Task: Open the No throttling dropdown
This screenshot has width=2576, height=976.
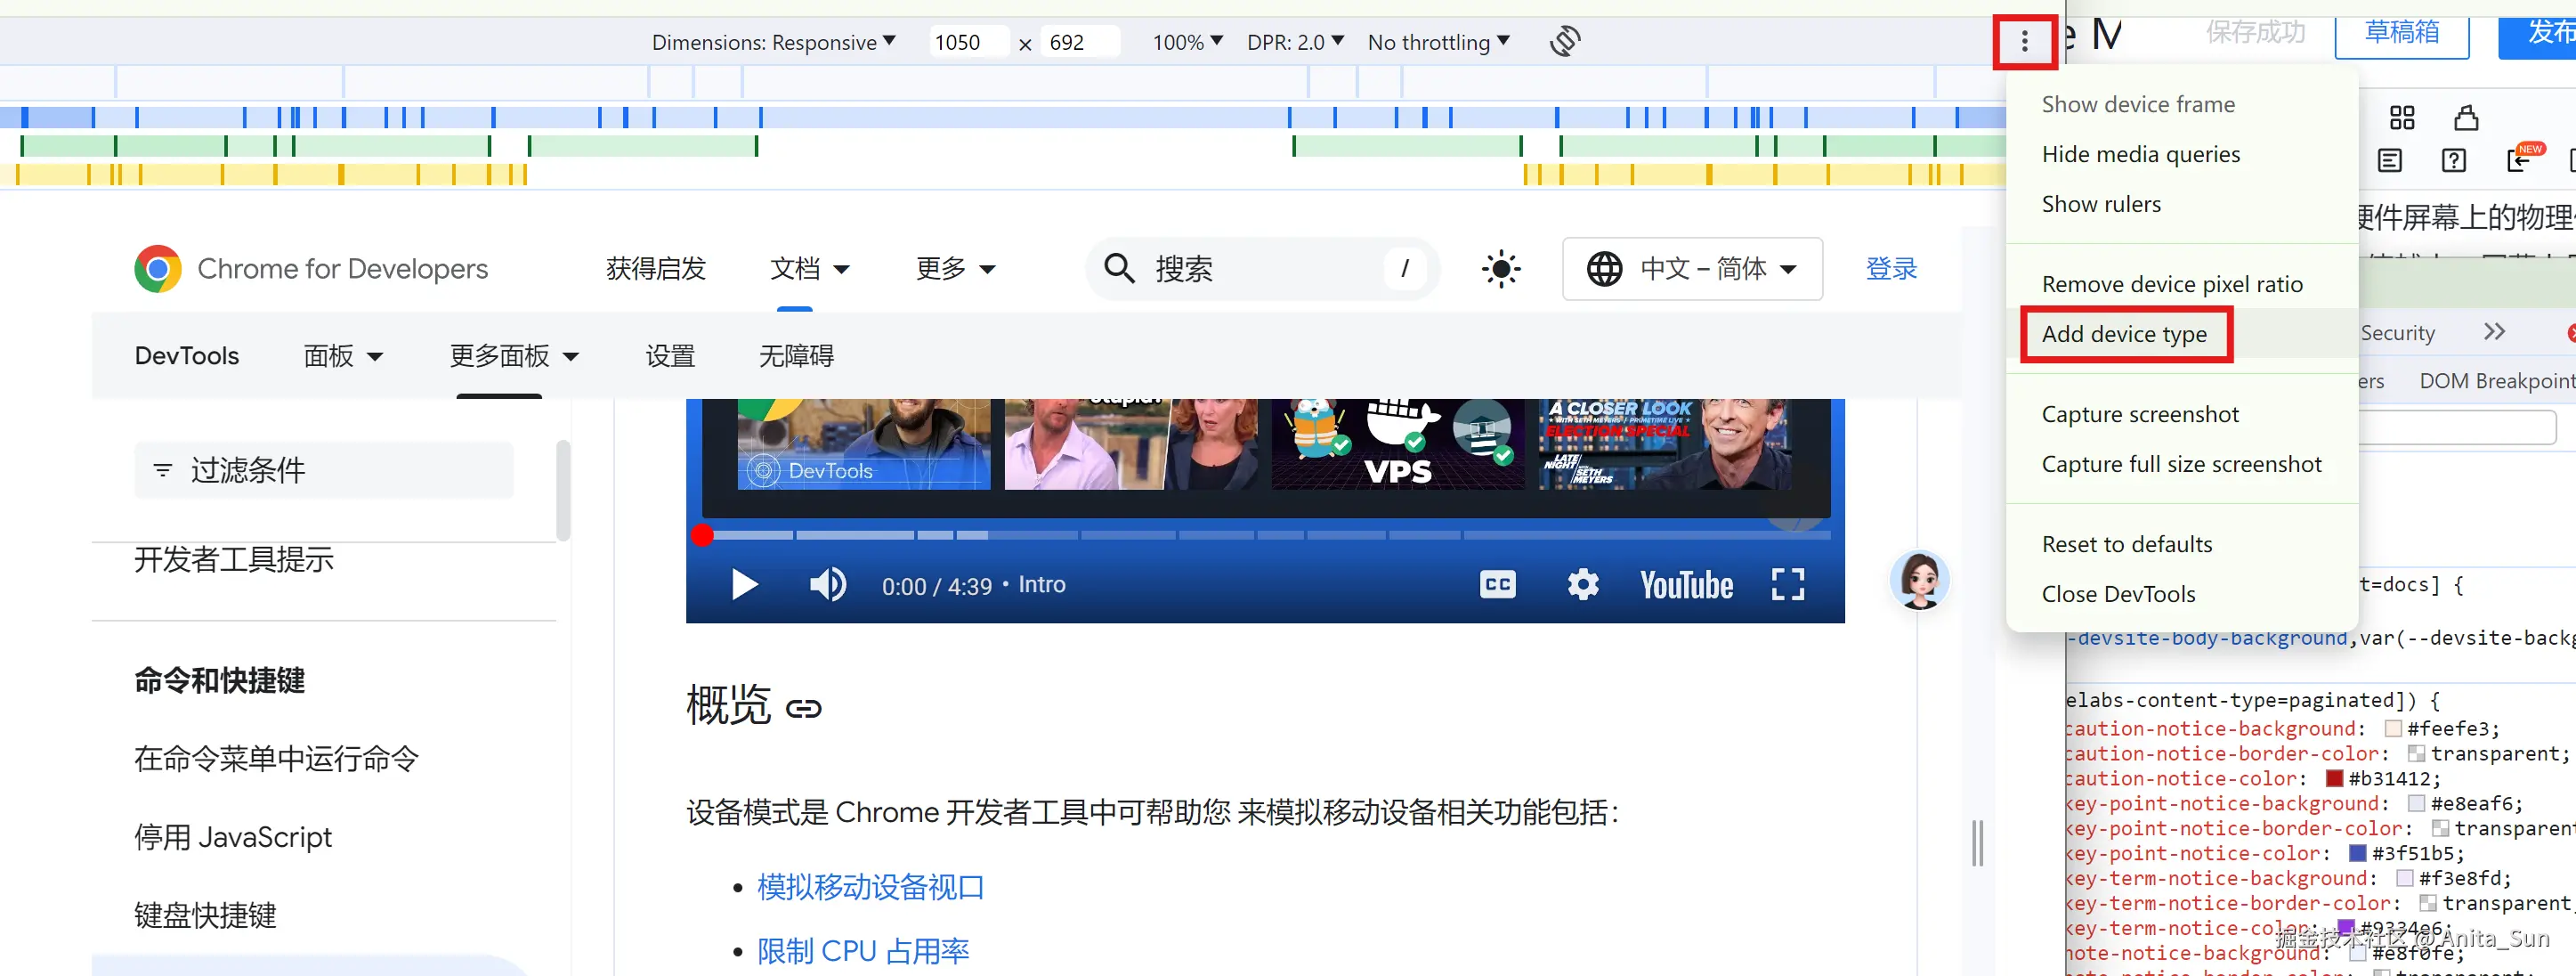Action: coord(1438,42)
